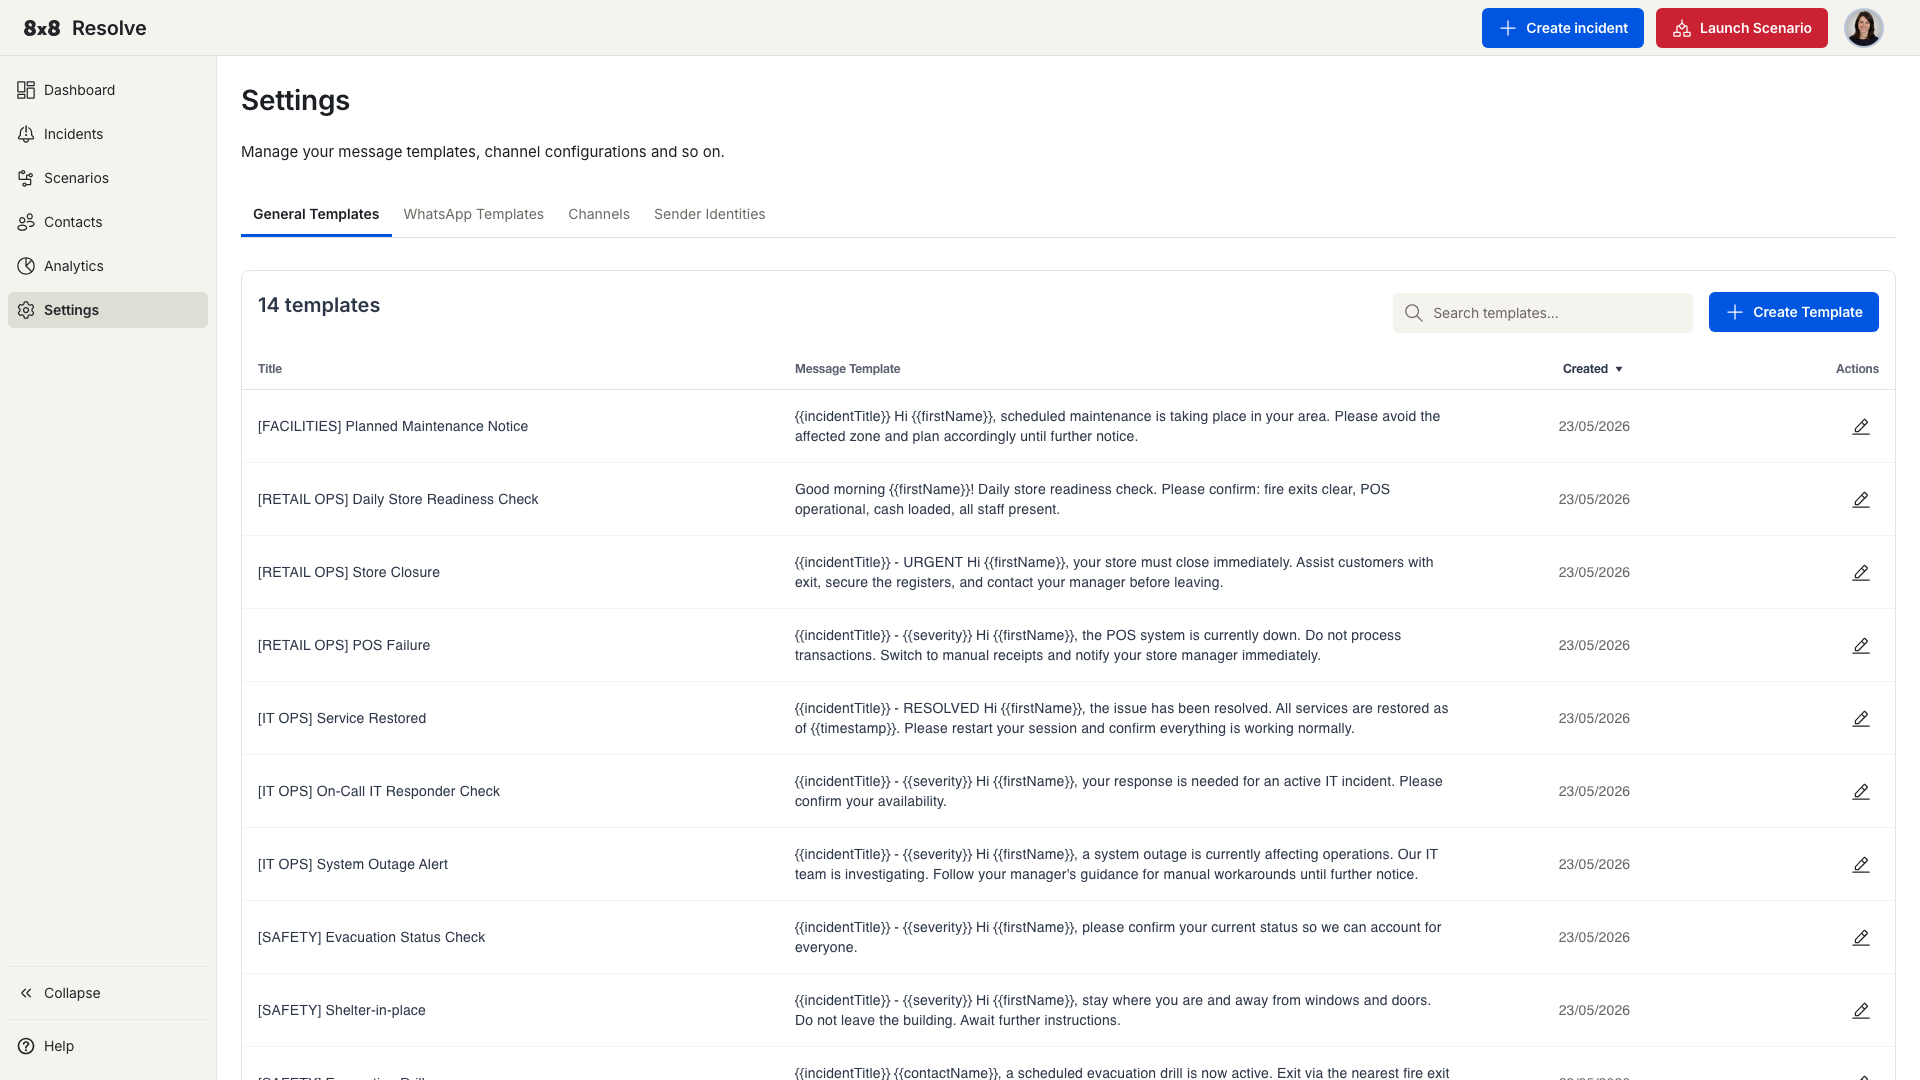Edit the On-Call IT Responder Check template
Viewport: 1920px width, 1080px height.
1860,791
